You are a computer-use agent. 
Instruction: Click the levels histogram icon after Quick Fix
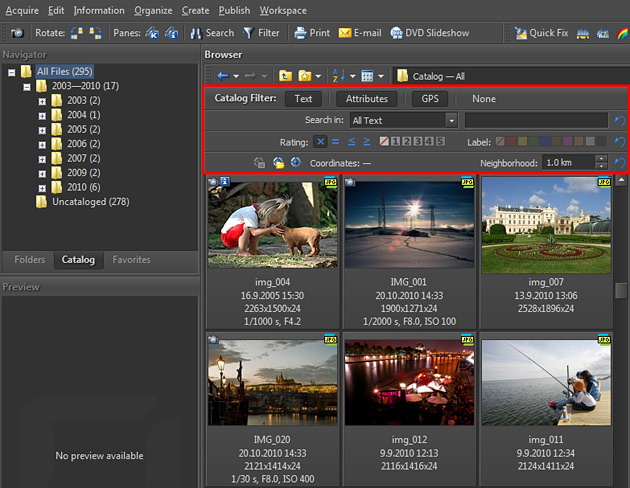pyautogui.click(x=583, y=34)
